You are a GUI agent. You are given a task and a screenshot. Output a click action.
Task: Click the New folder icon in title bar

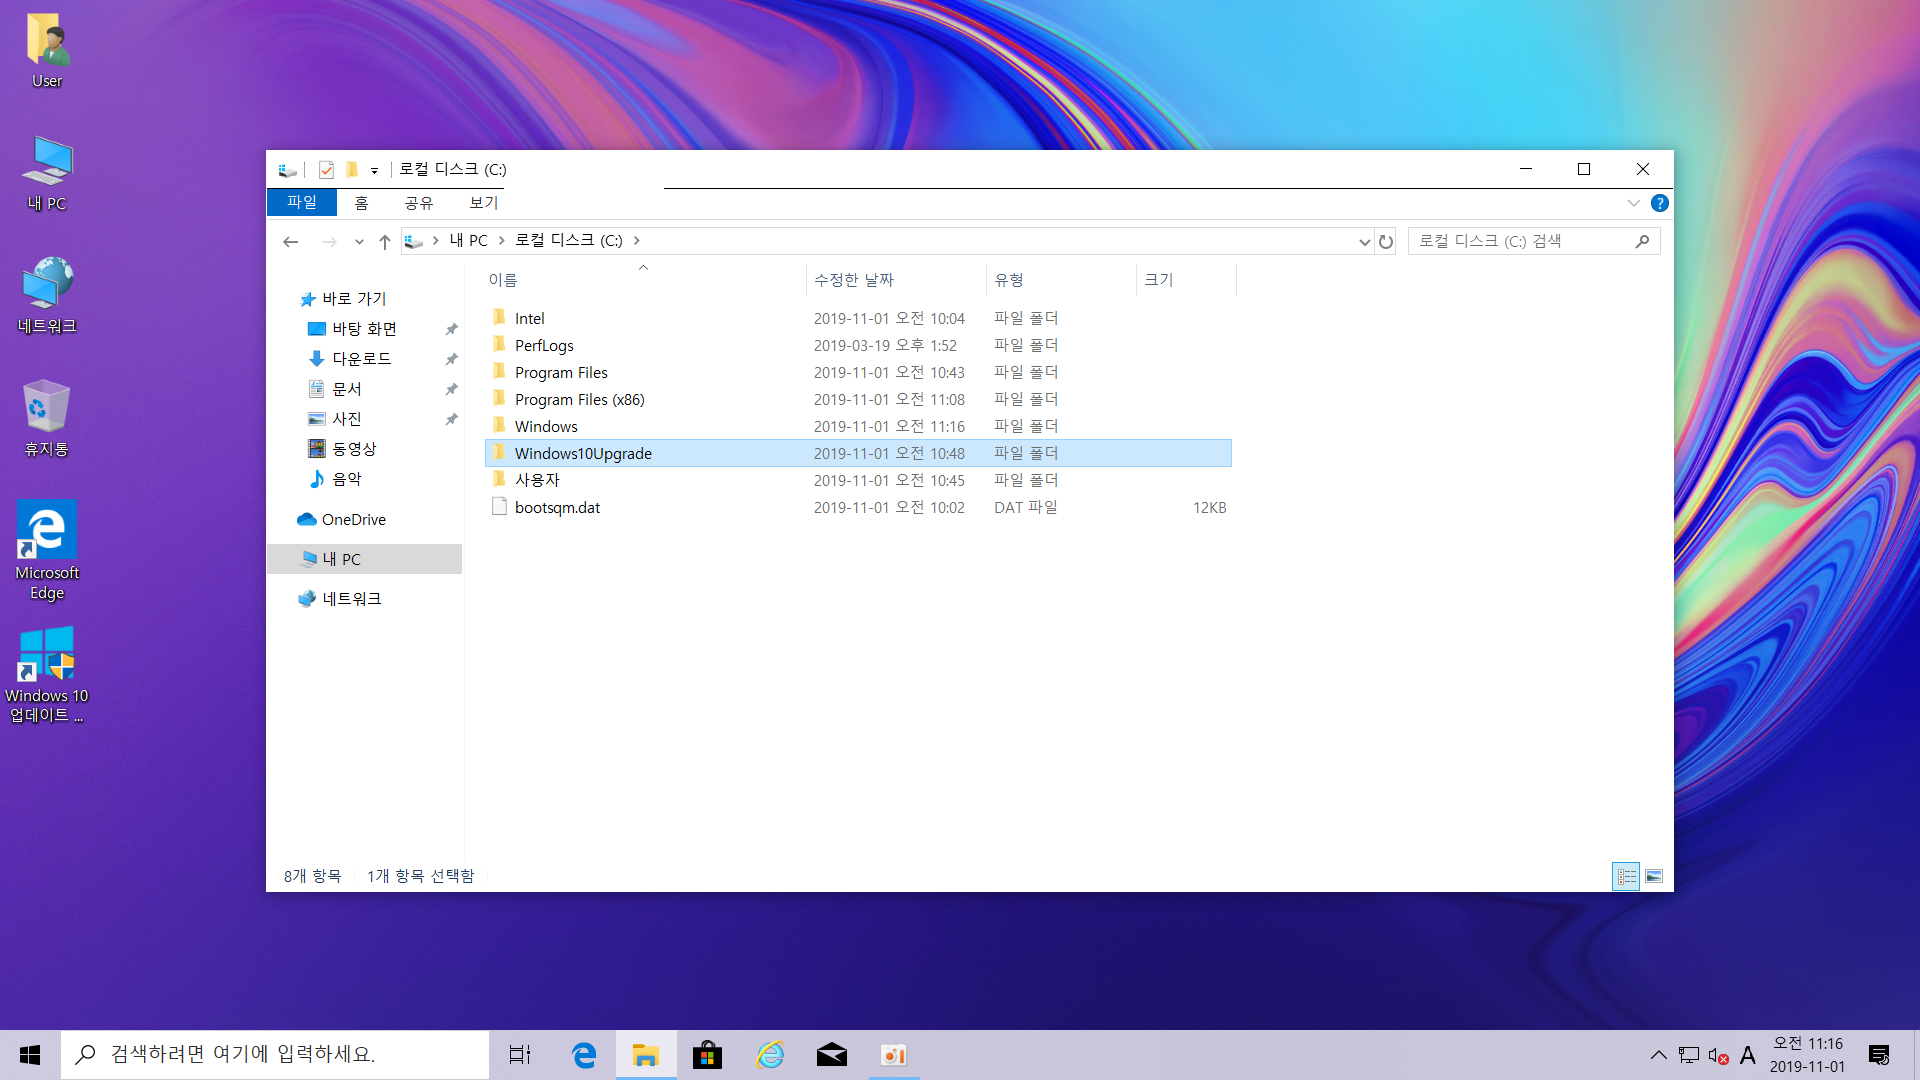352,170
